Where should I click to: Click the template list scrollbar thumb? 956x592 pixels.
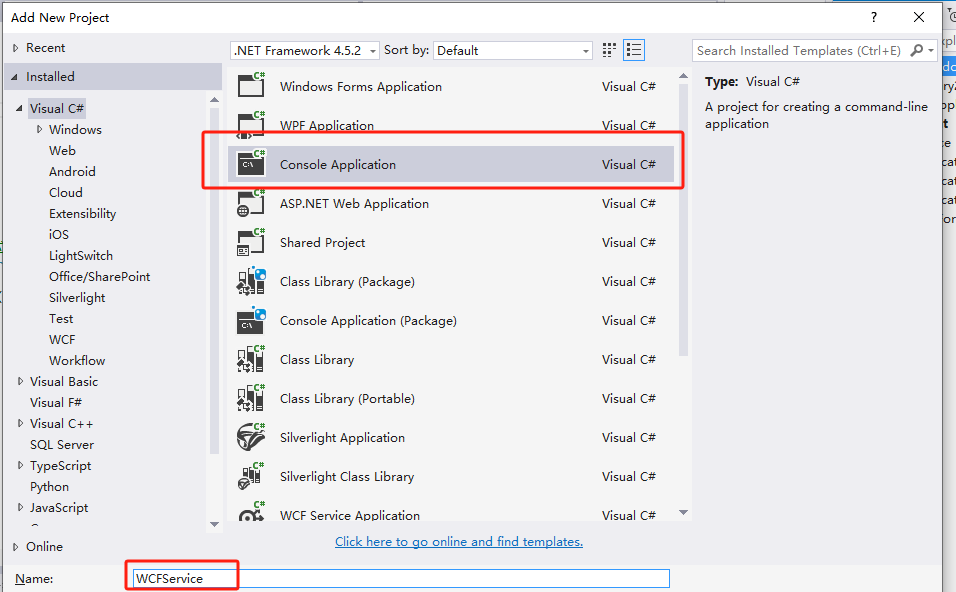tap(683, 219)
